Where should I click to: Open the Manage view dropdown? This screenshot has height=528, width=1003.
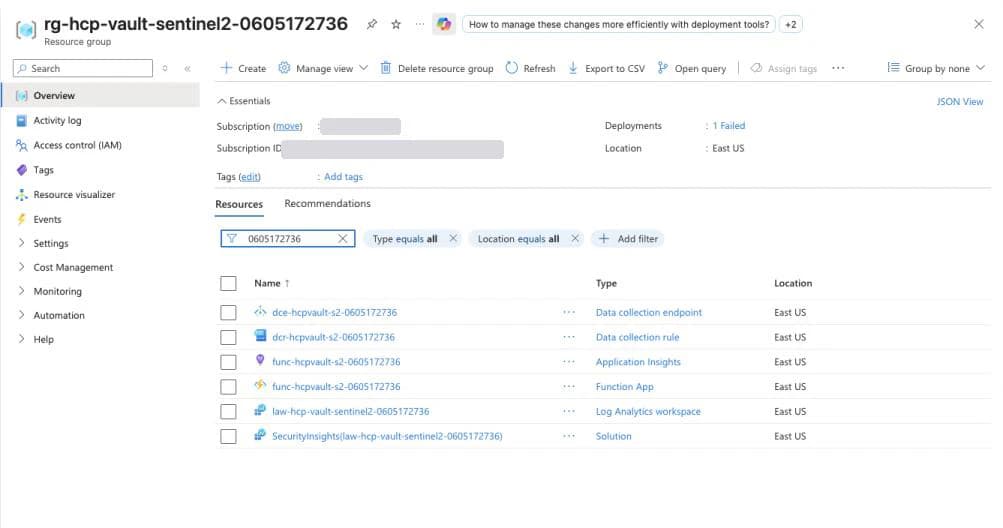point(323,68)
